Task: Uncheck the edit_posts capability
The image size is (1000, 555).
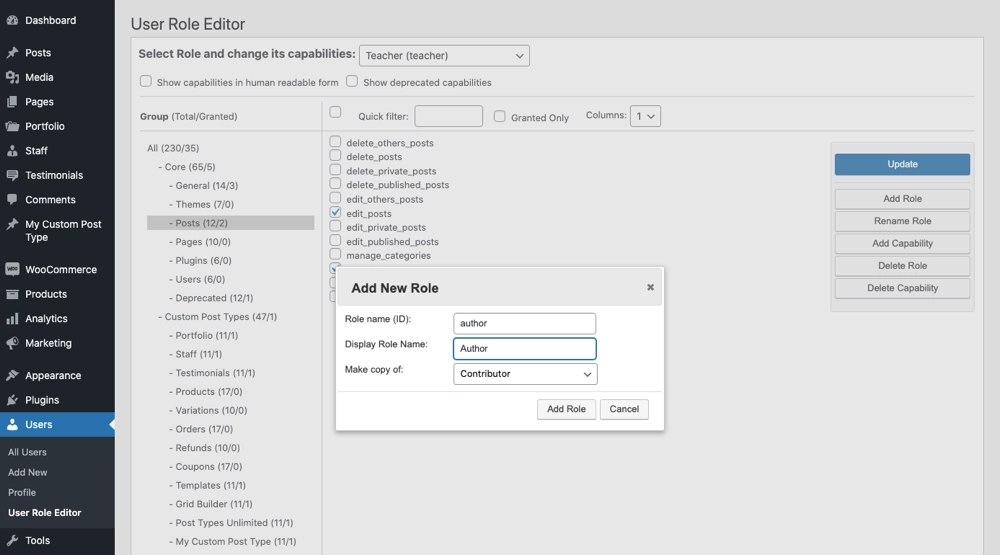Action: [x=336, y=213]
